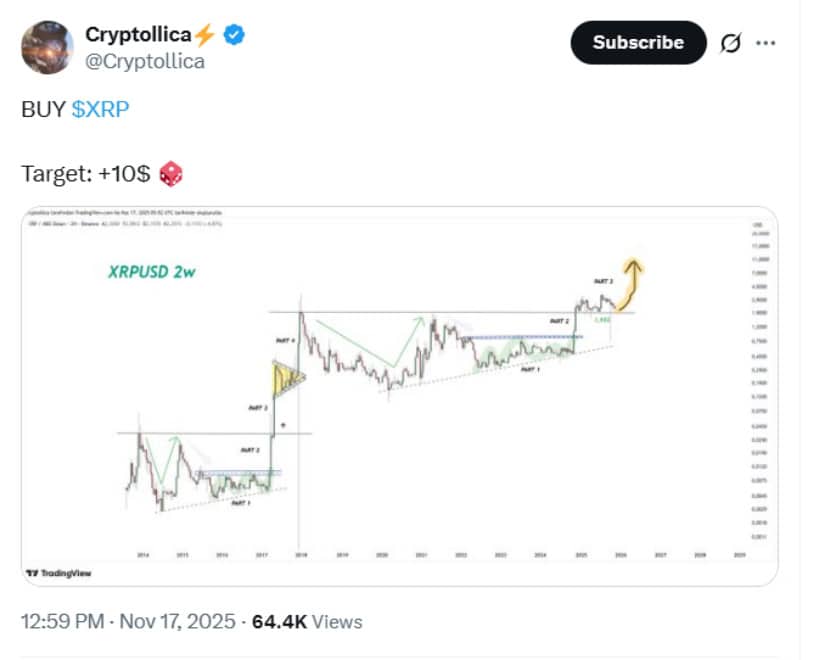Click the red dice emoji
The width and height of the screenshot is (825, 660).
click(171, 174)
